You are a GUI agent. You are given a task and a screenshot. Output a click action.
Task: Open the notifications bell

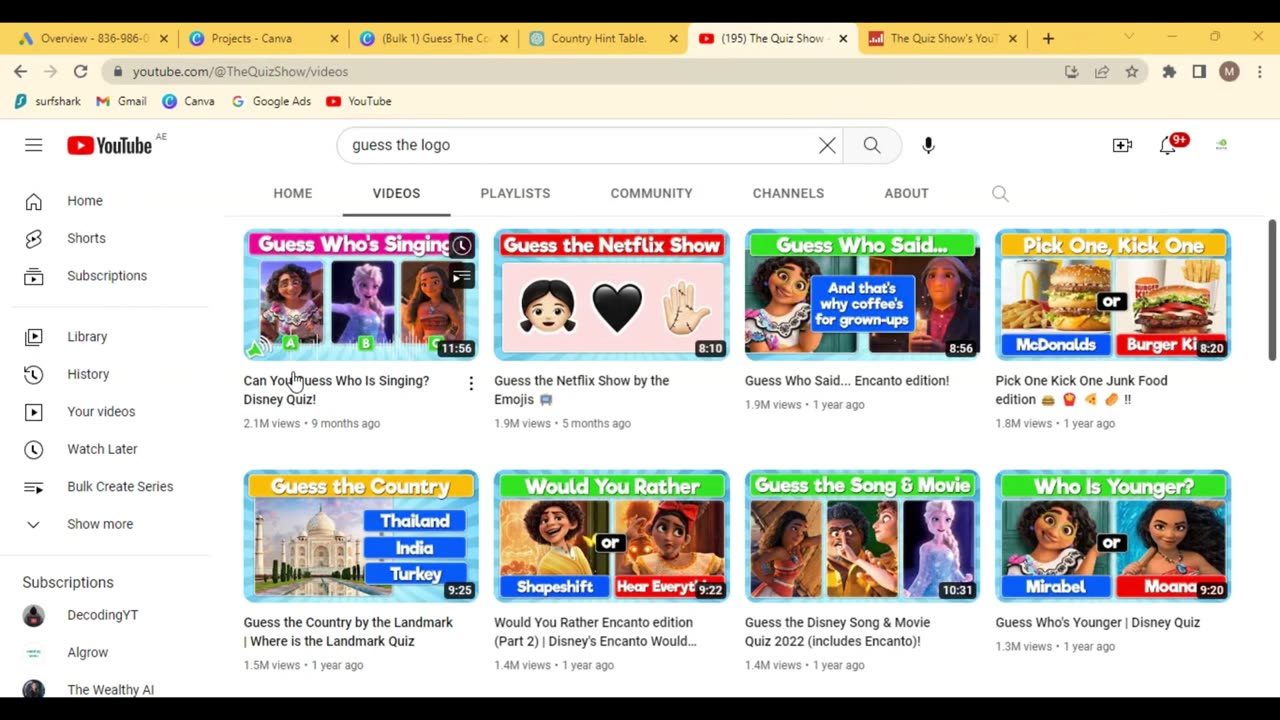tap(1167, 146)
